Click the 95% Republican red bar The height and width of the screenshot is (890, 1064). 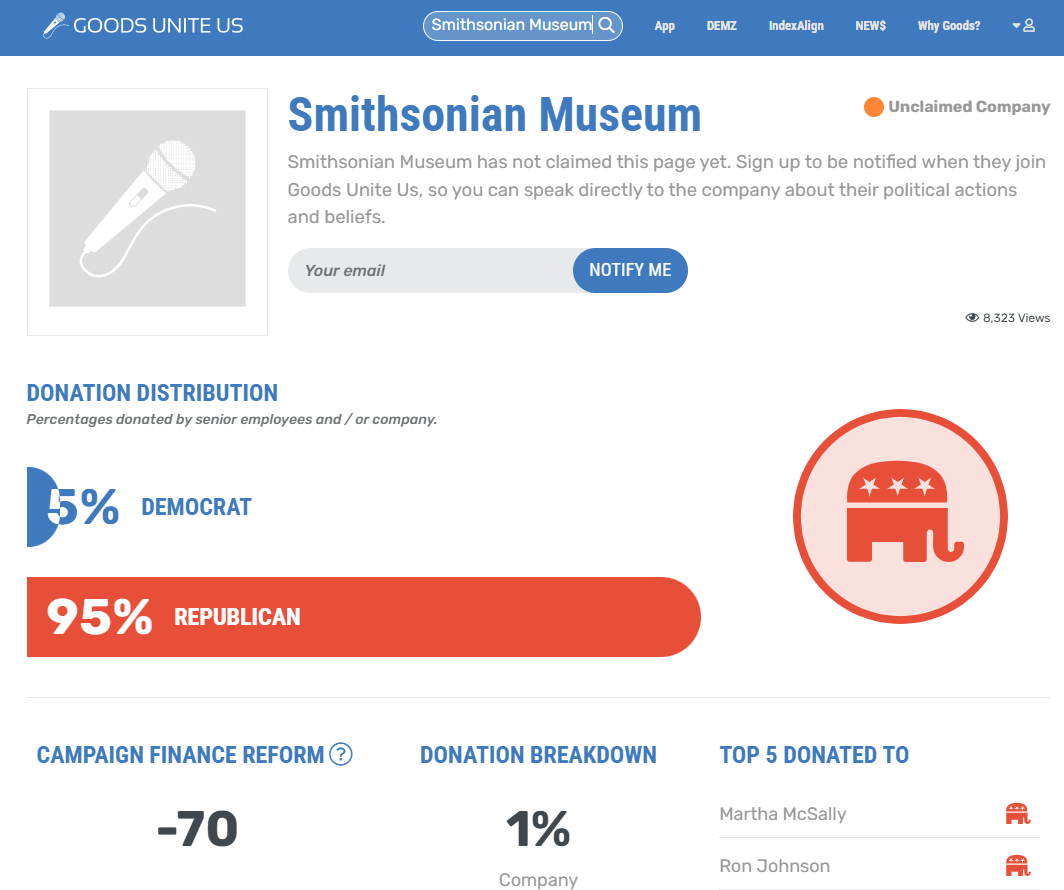pos(363,617)
